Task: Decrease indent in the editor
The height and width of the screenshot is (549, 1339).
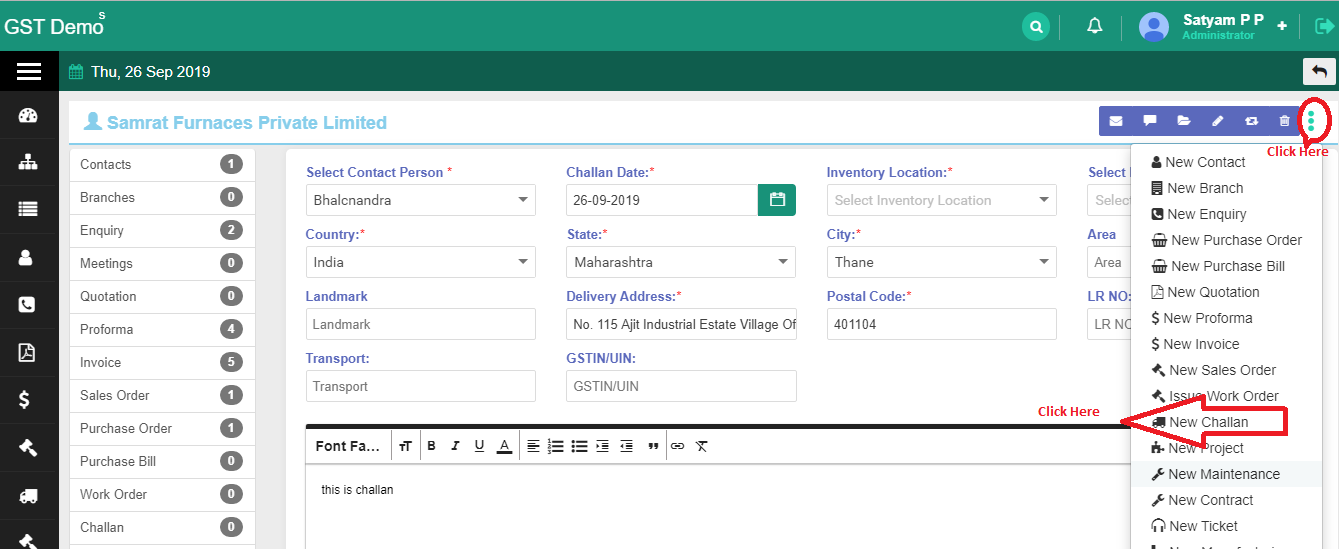Action: (x=626, y=446)
